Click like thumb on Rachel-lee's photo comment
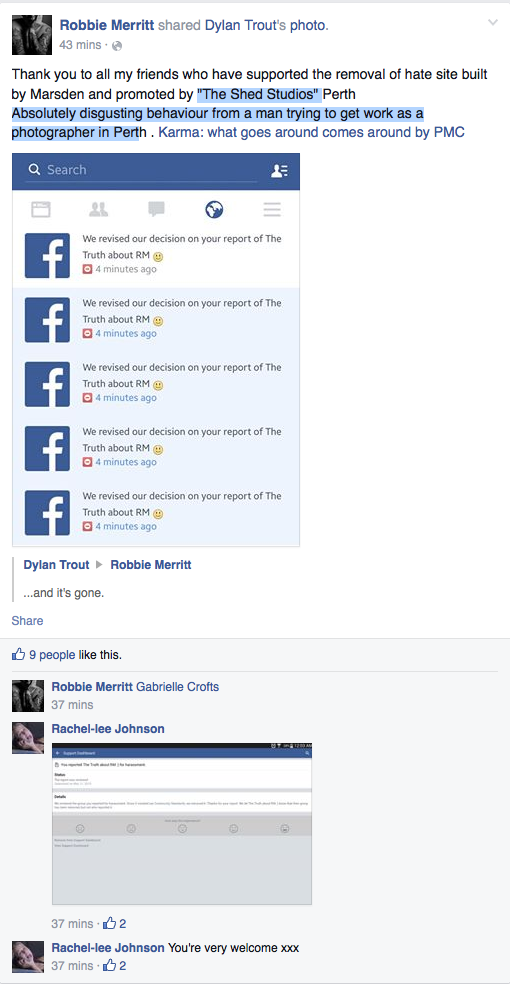This screenshot has height=984, width=510. tap(110, 923)
